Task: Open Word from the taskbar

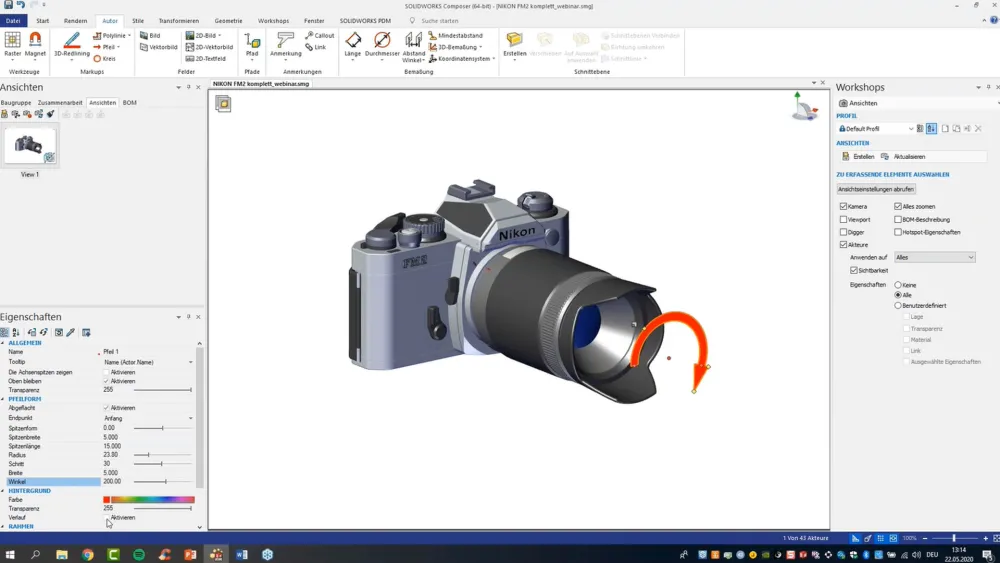Action: pyautogui.click(x=242, y=555)
